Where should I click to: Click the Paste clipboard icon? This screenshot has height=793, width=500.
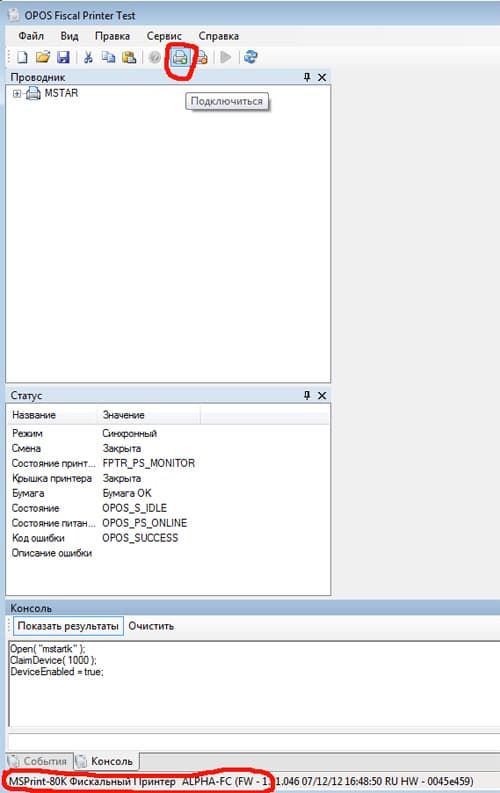pos(129,57)
